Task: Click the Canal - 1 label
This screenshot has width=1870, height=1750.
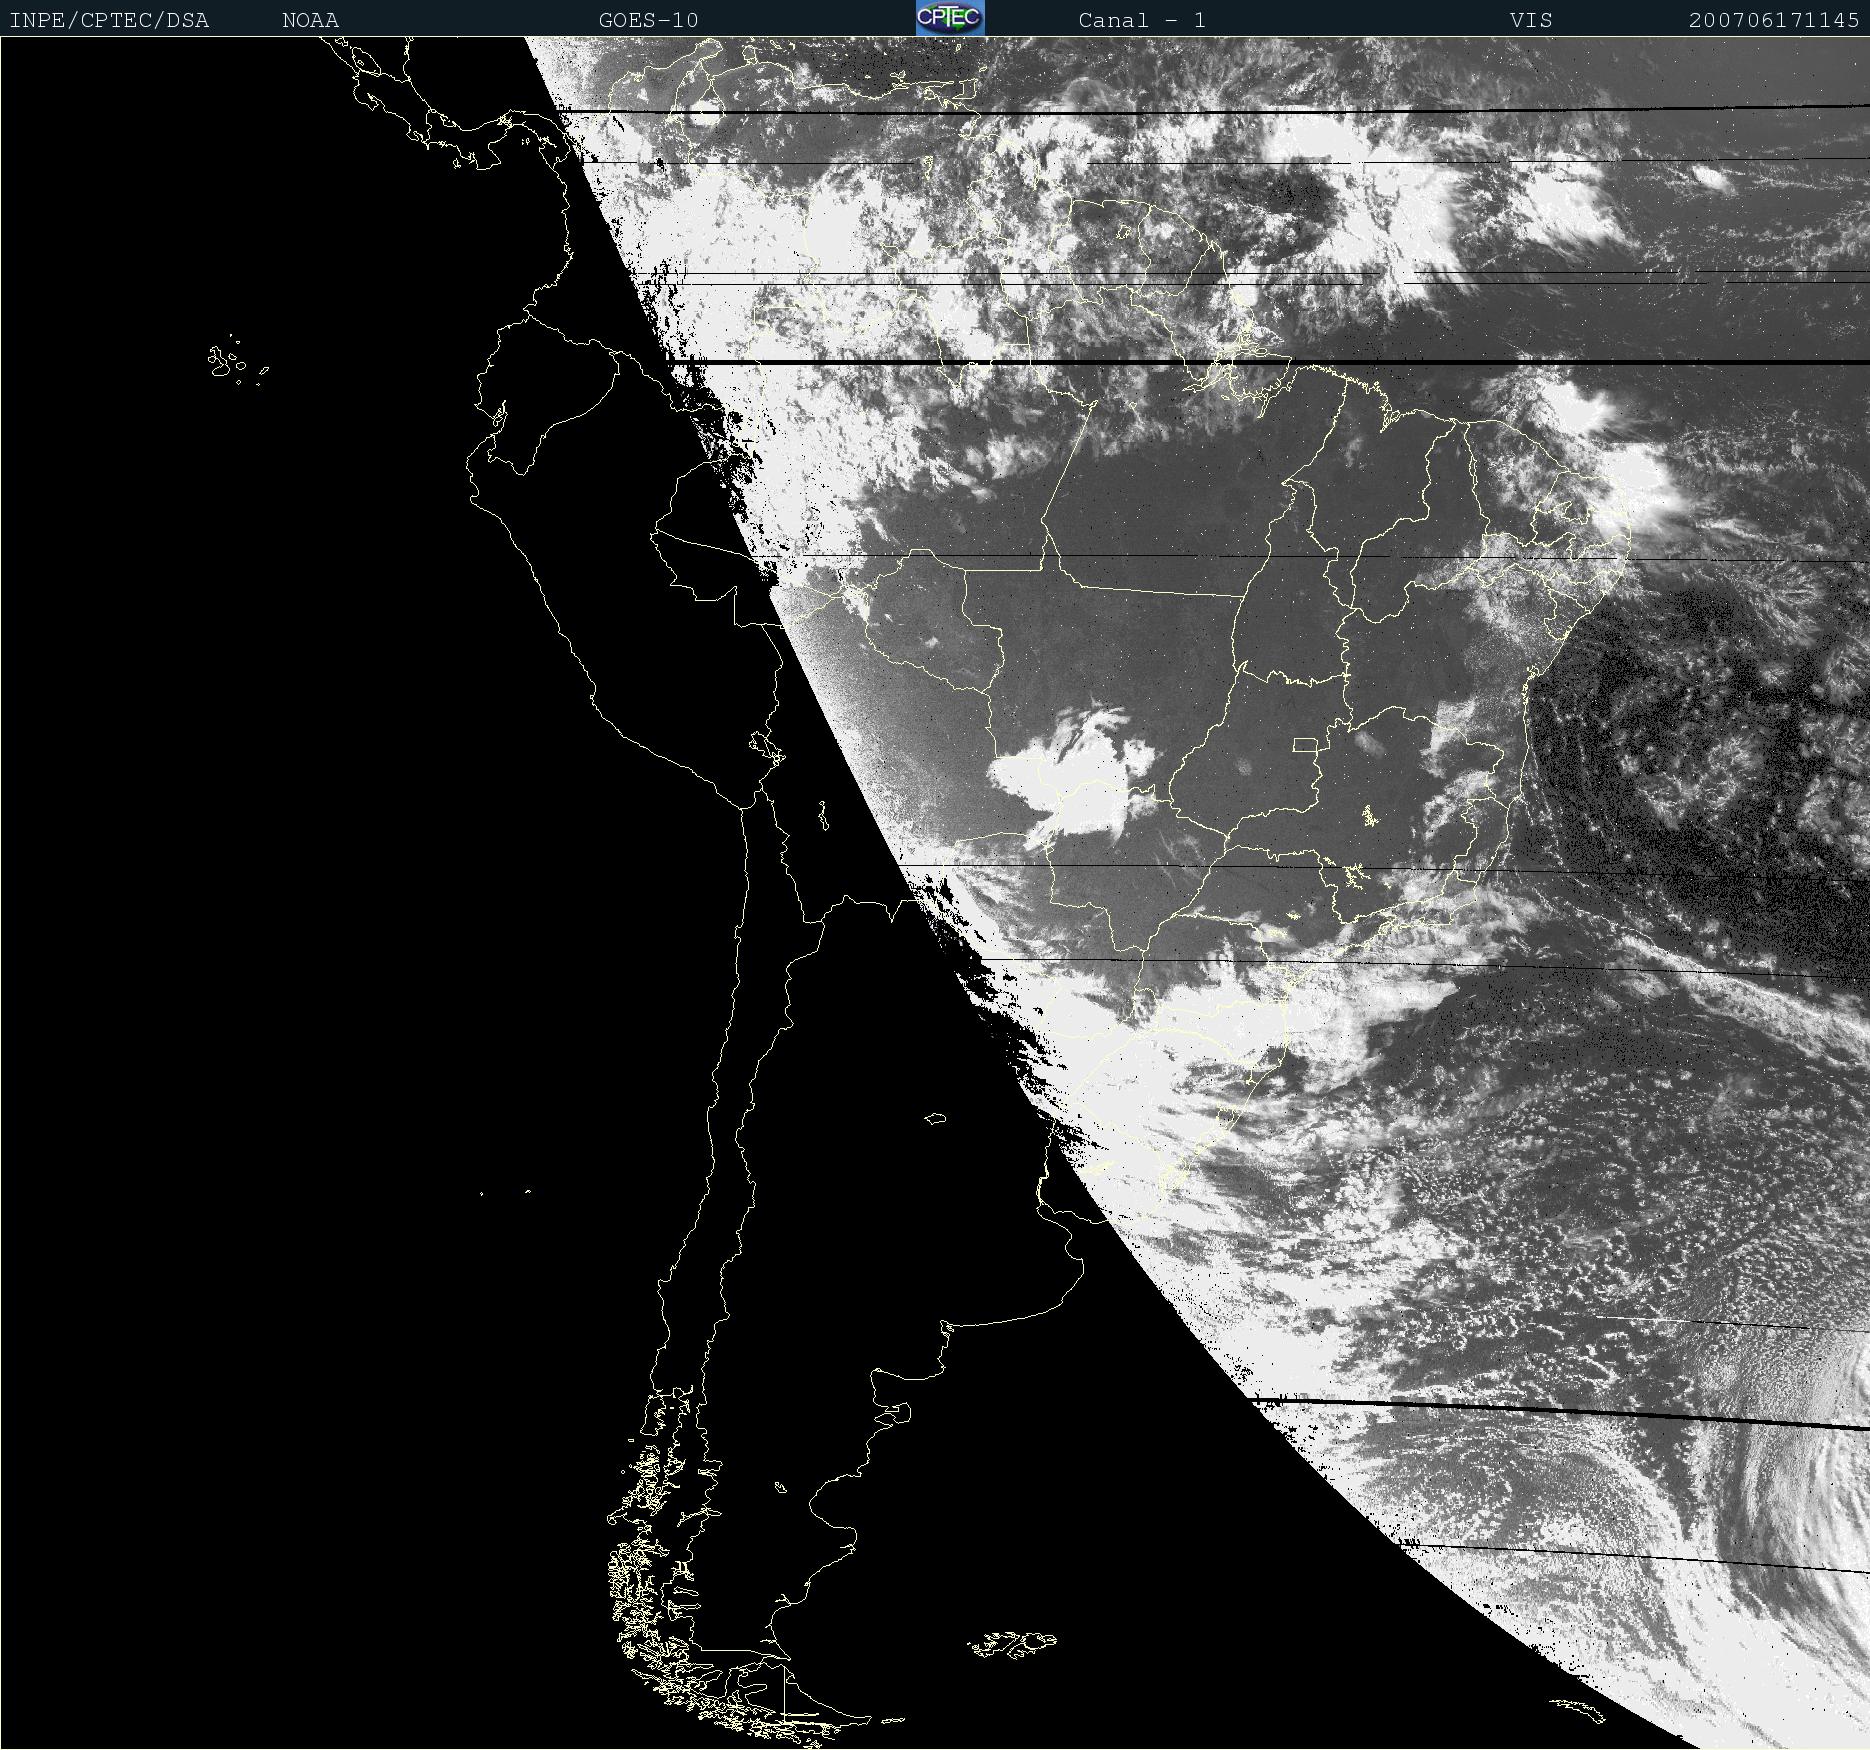Action: coord(1142,21)
